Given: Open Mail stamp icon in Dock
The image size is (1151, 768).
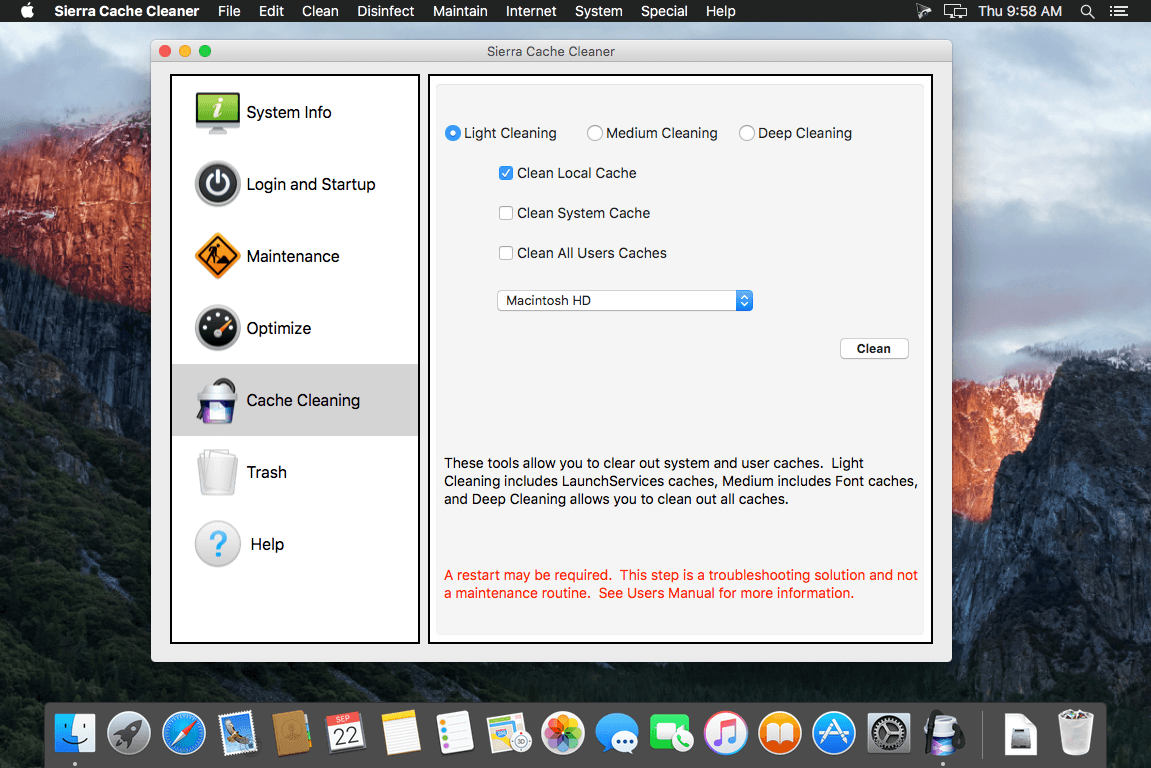Looking at the screenshot, I should 238,733.
